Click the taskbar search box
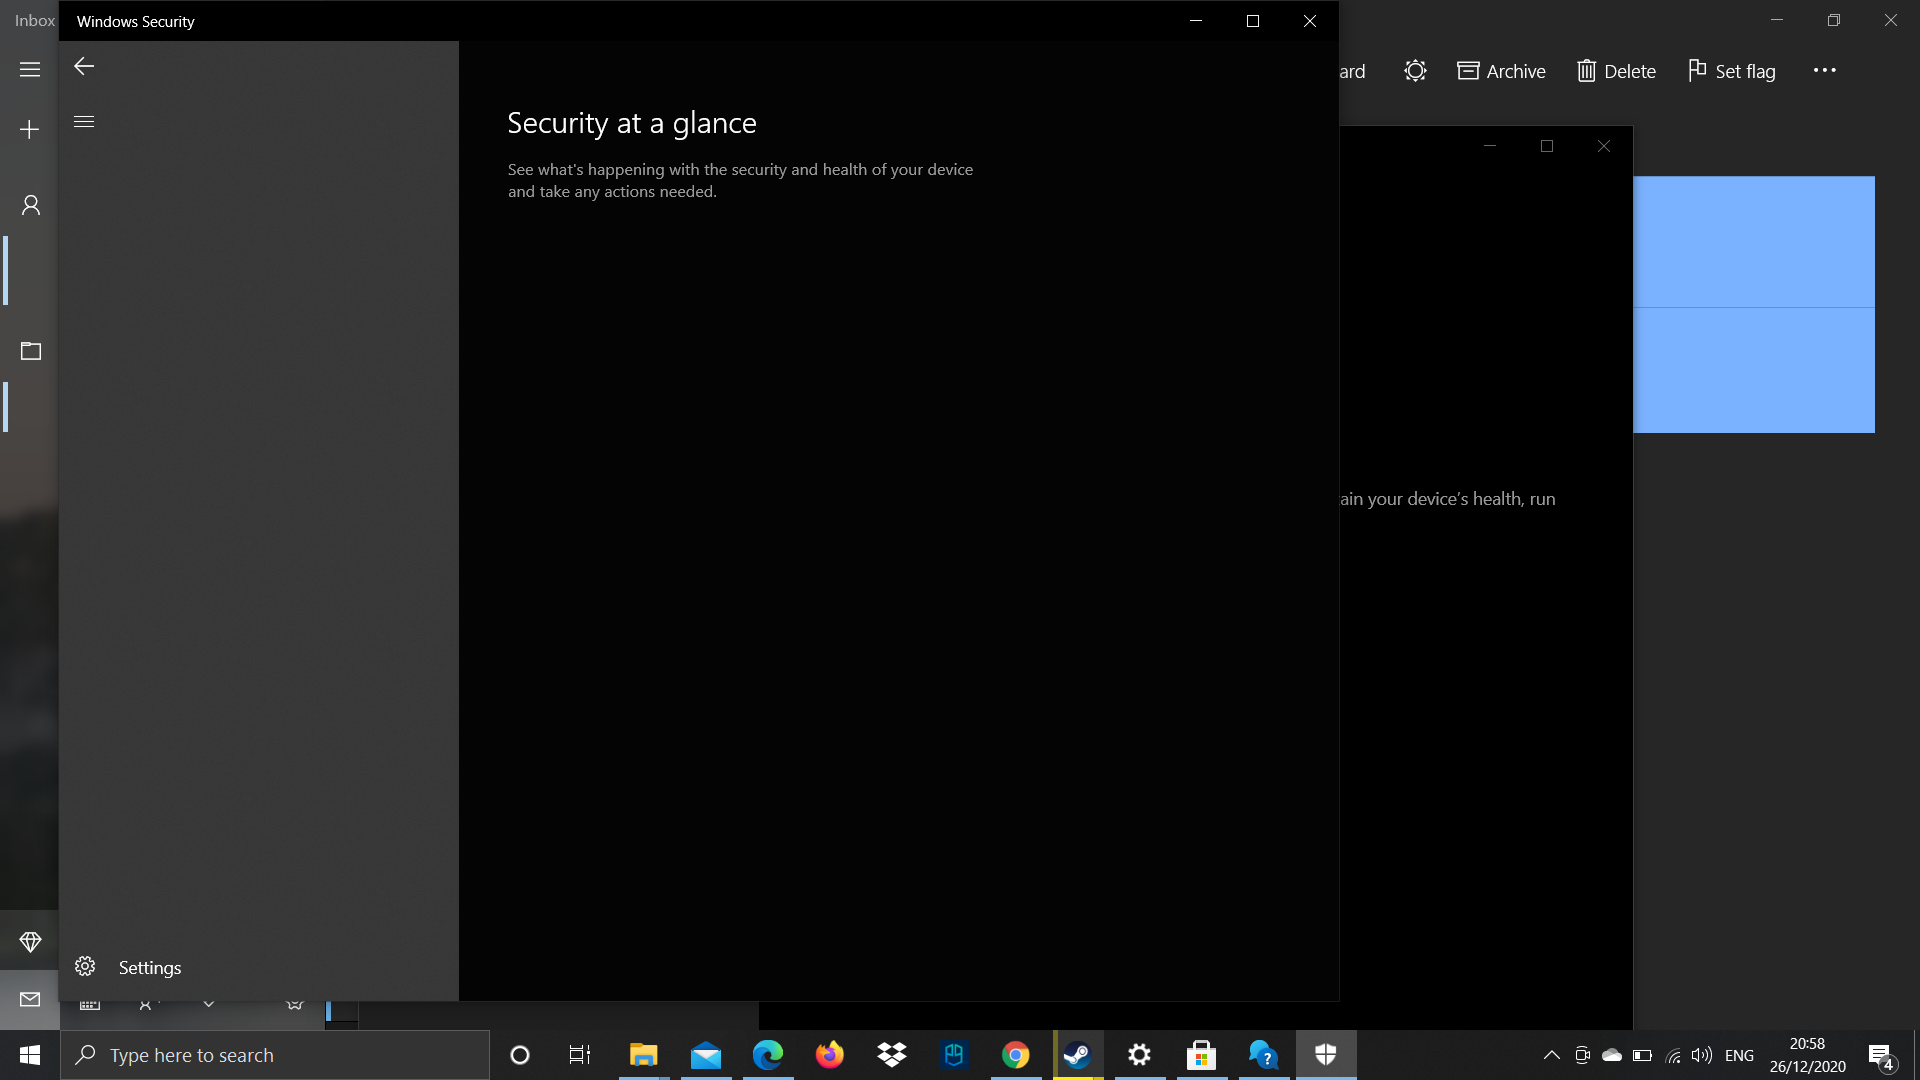Viewport: 1920px width, 1080px height. click(275, 1055)
